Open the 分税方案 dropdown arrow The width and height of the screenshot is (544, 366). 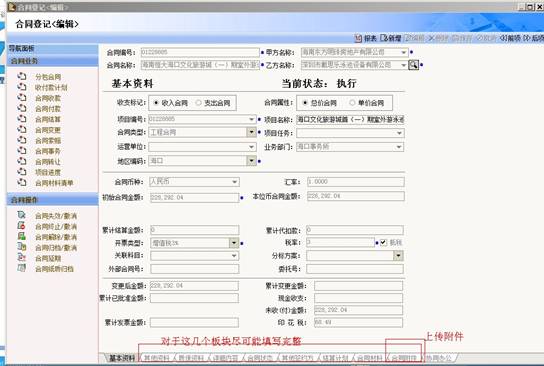point(398,256)
